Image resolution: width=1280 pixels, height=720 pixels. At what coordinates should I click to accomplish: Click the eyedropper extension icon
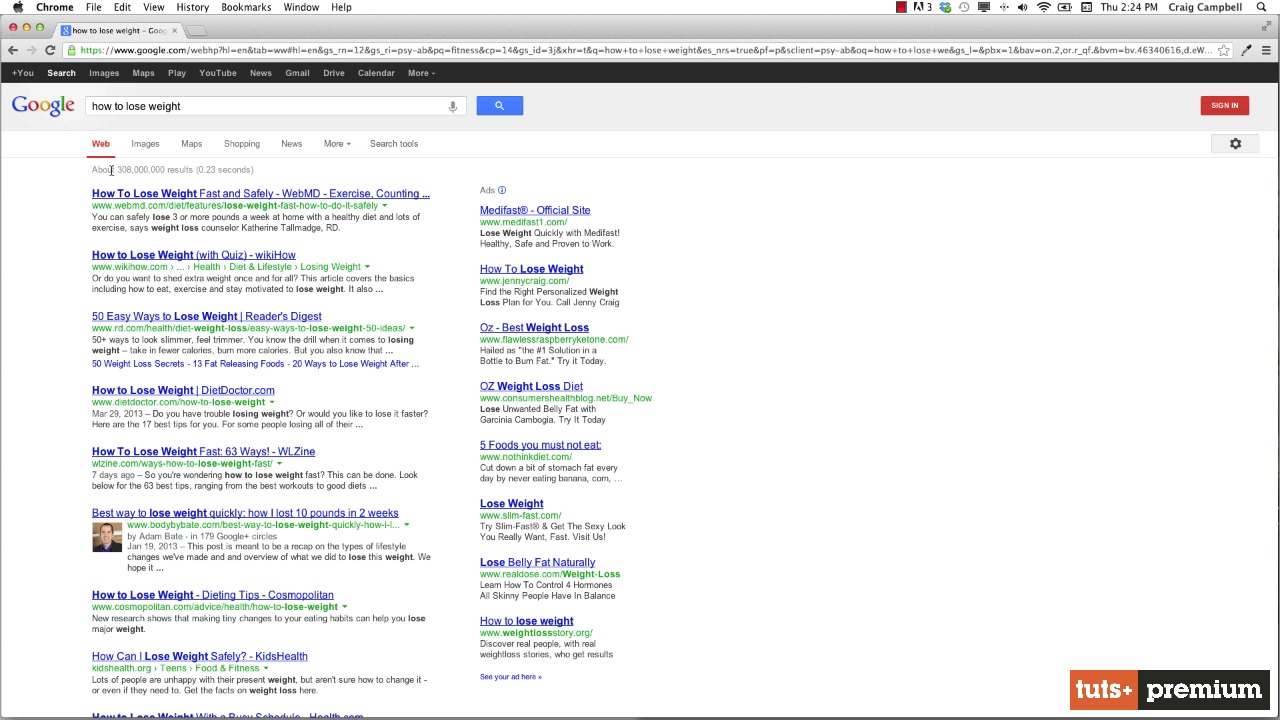1246,50
